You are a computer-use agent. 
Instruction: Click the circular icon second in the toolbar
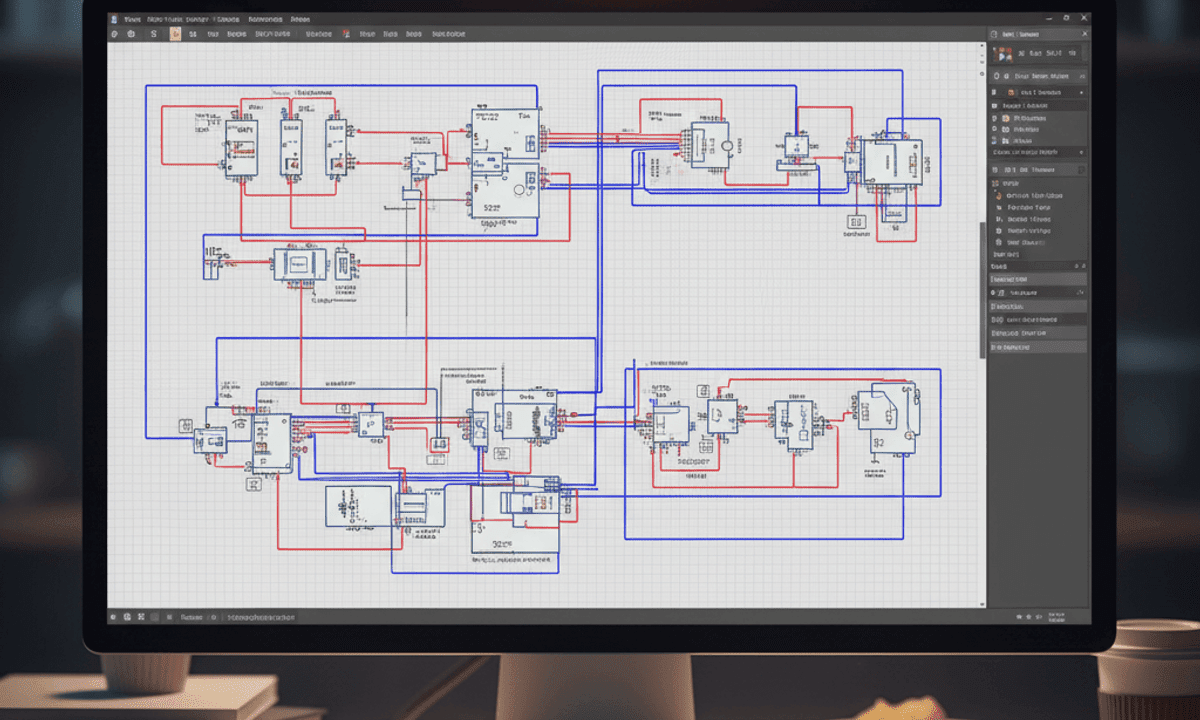[131, 34]
